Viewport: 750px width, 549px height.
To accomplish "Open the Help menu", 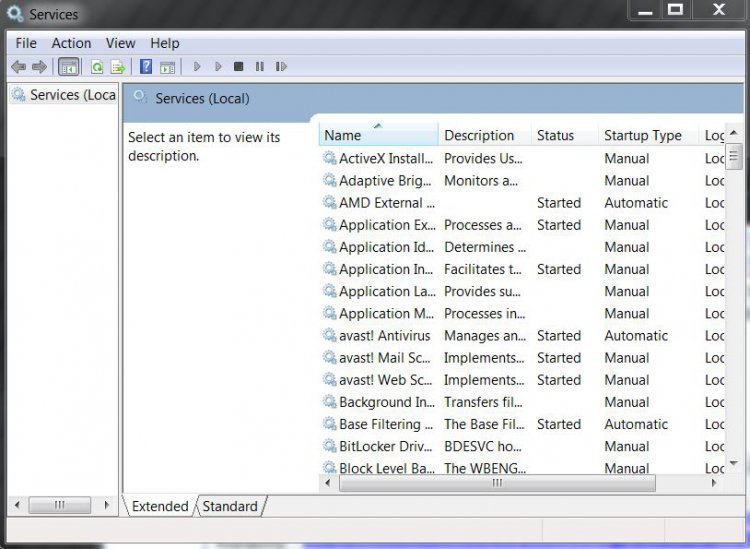I will pyautogui.click(x=165, y=43).
